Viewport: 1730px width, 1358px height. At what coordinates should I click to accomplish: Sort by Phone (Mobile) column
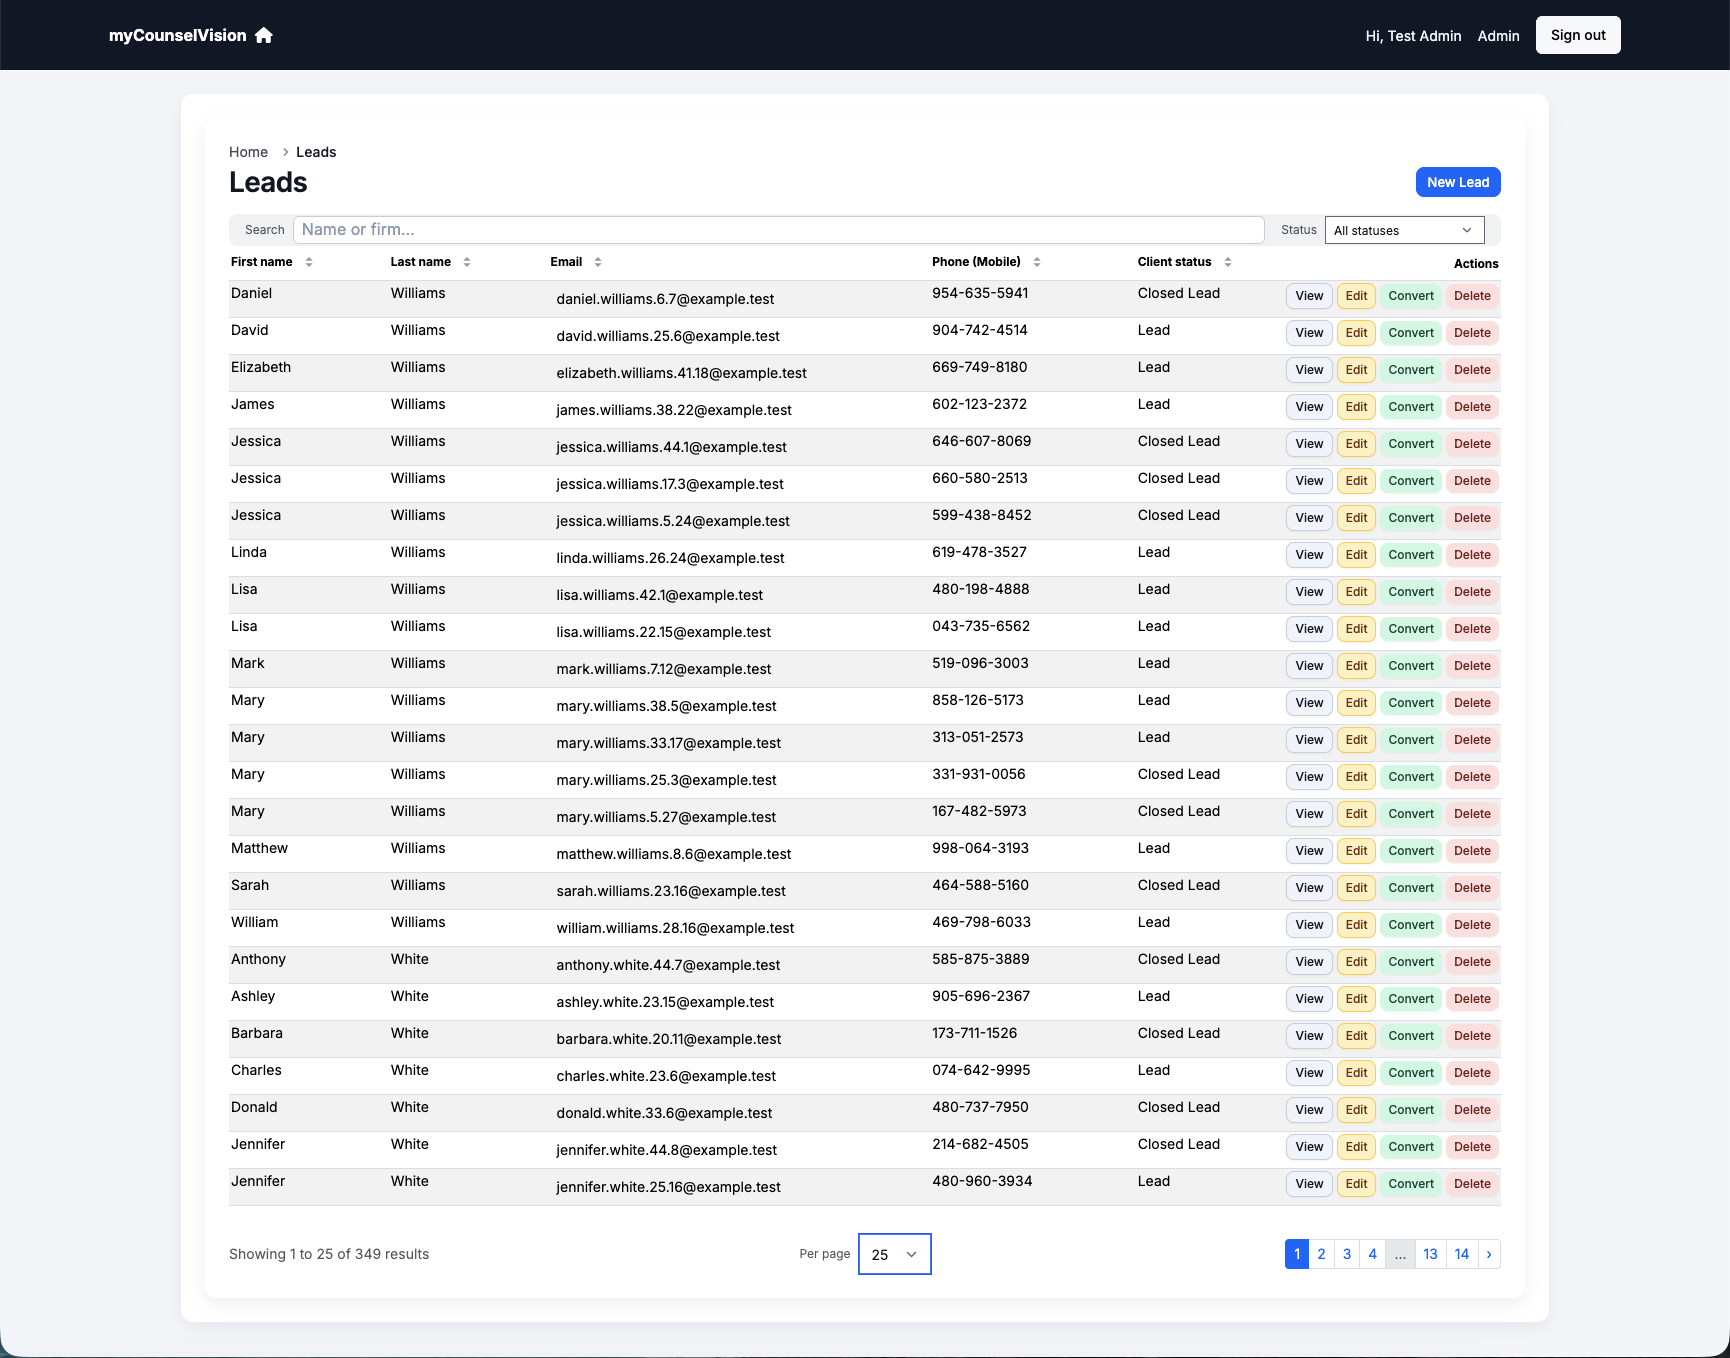click(1037, 262)
